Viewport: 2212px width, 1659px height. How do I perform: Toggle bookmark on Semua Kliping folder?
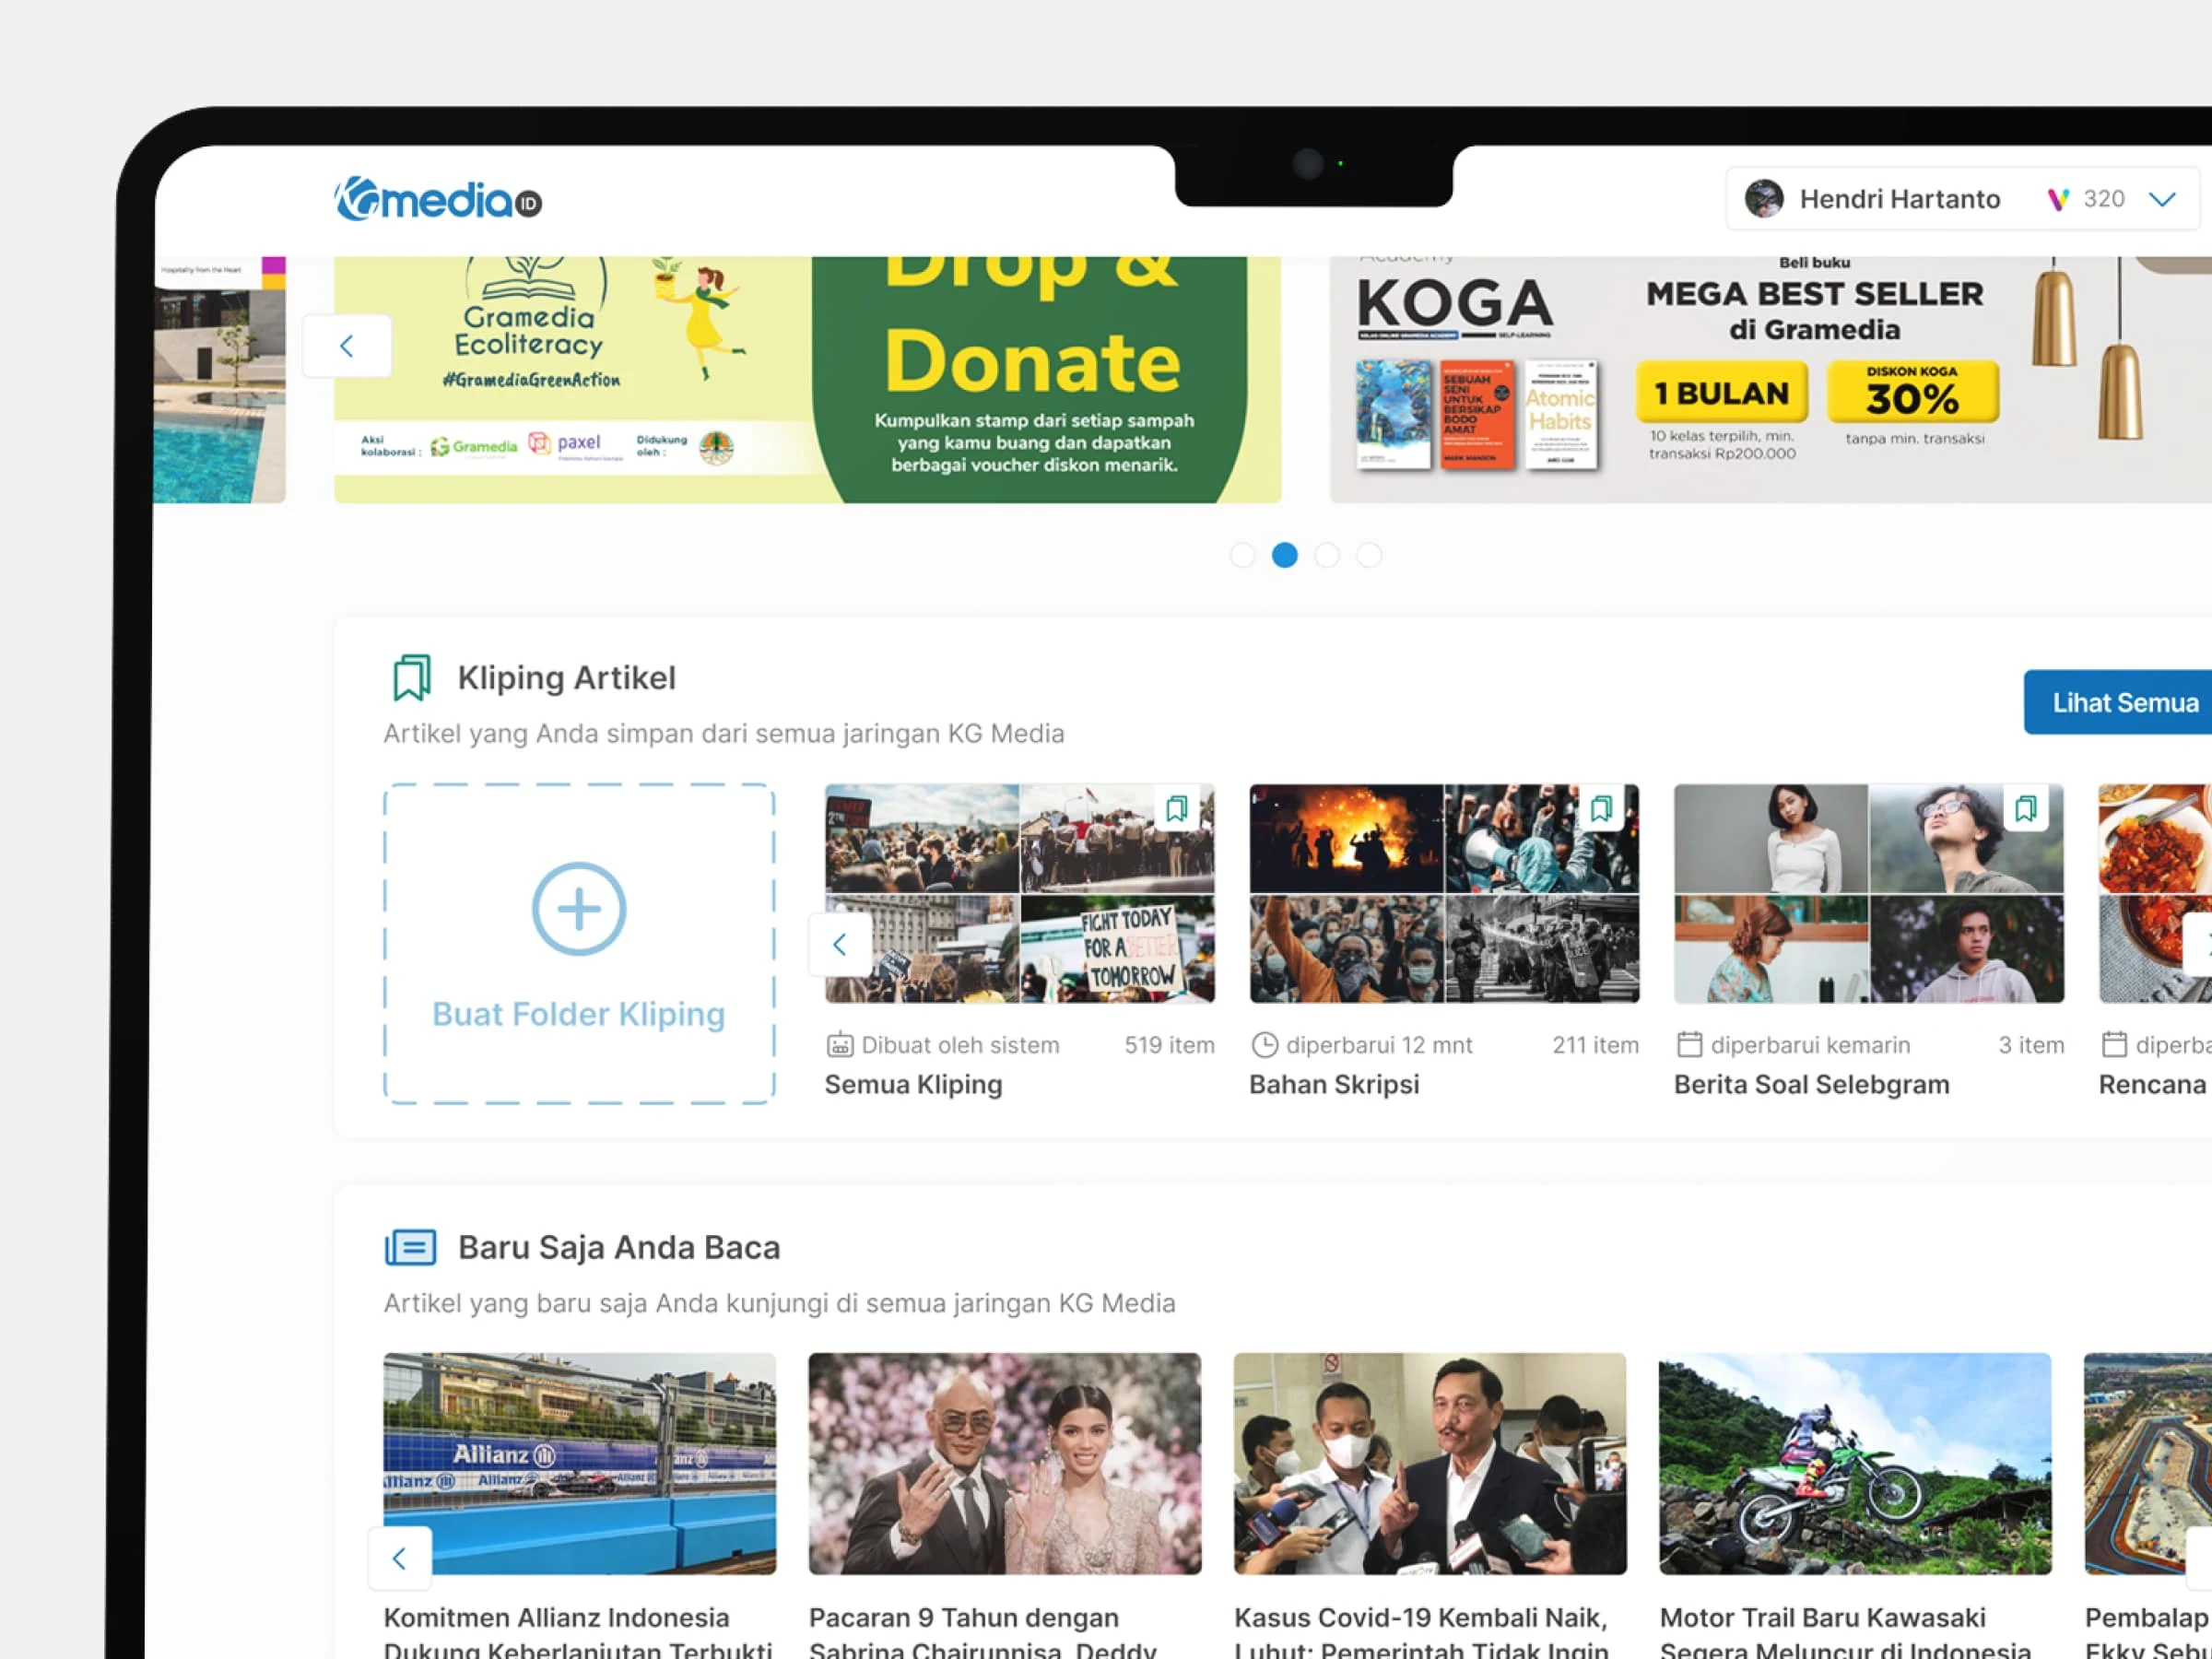tap(1177, 808)
